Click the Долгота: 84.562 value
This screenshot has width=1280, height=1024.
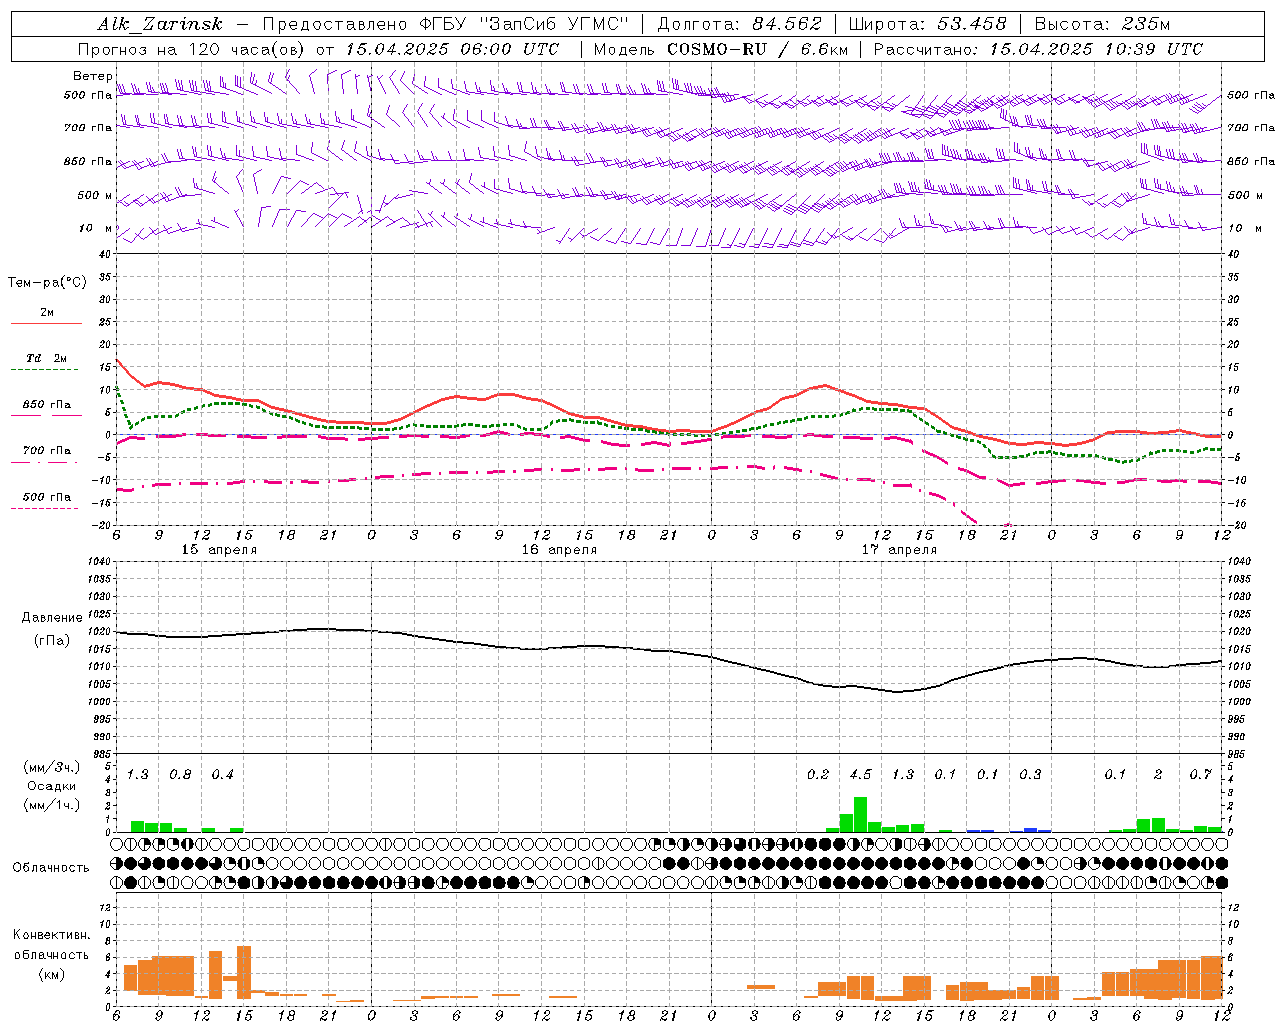(739, 24)
